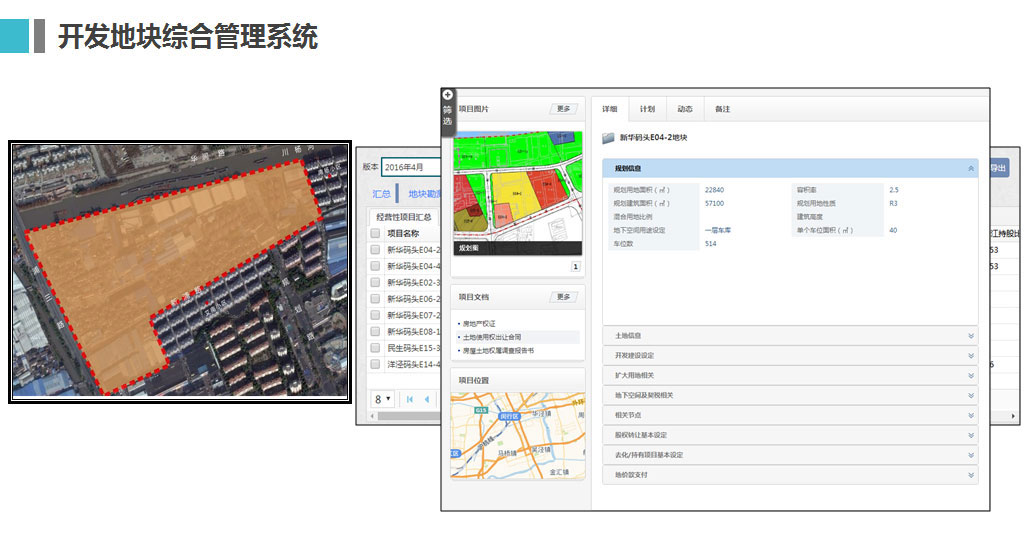Click the chevron on 地价款支付 row
The image size is (1024, 541).
(x=970, y=474)
